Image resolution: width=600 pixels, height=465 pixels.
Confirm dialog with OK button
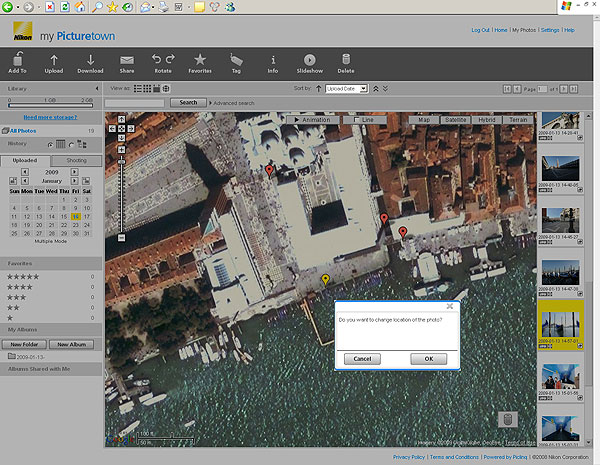coord(429,359)
